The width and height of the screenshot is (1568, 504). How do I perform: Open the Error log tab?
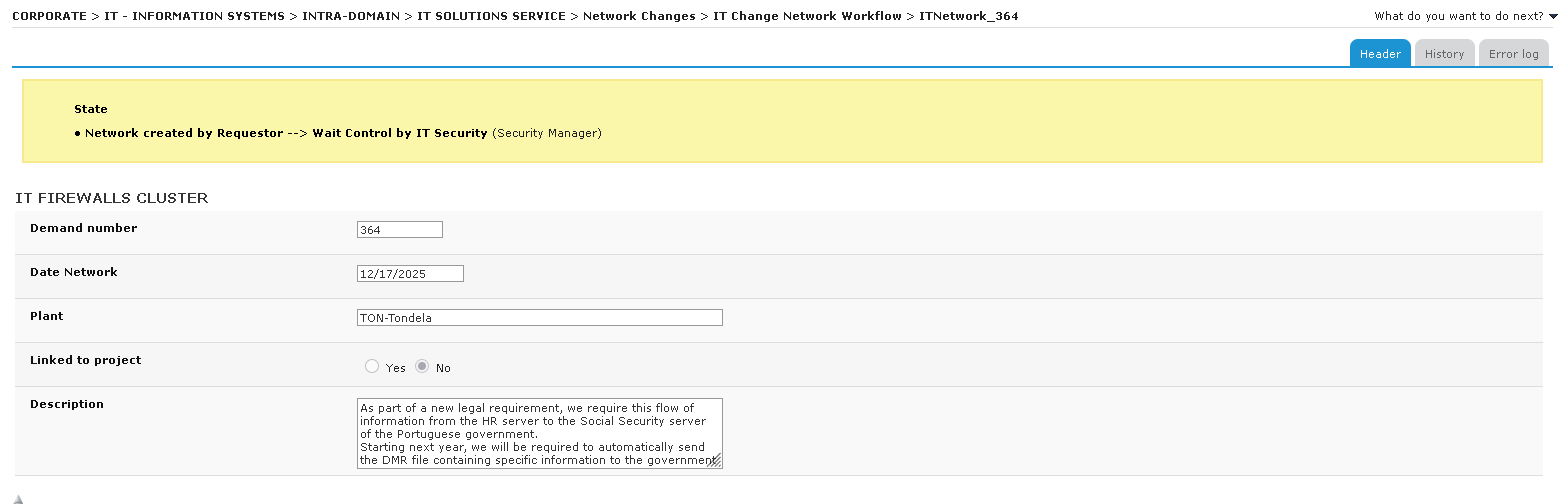1513,54
